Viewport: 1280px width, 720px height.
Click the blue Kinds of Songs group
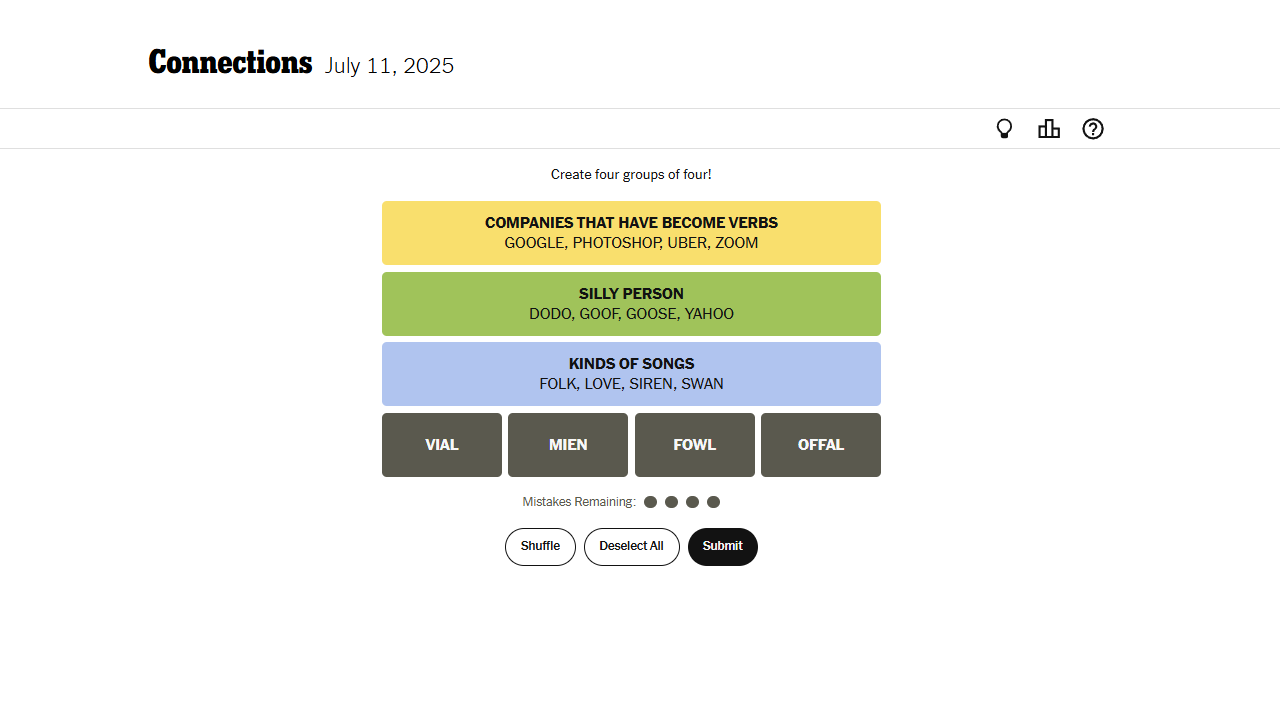point(631,374)
